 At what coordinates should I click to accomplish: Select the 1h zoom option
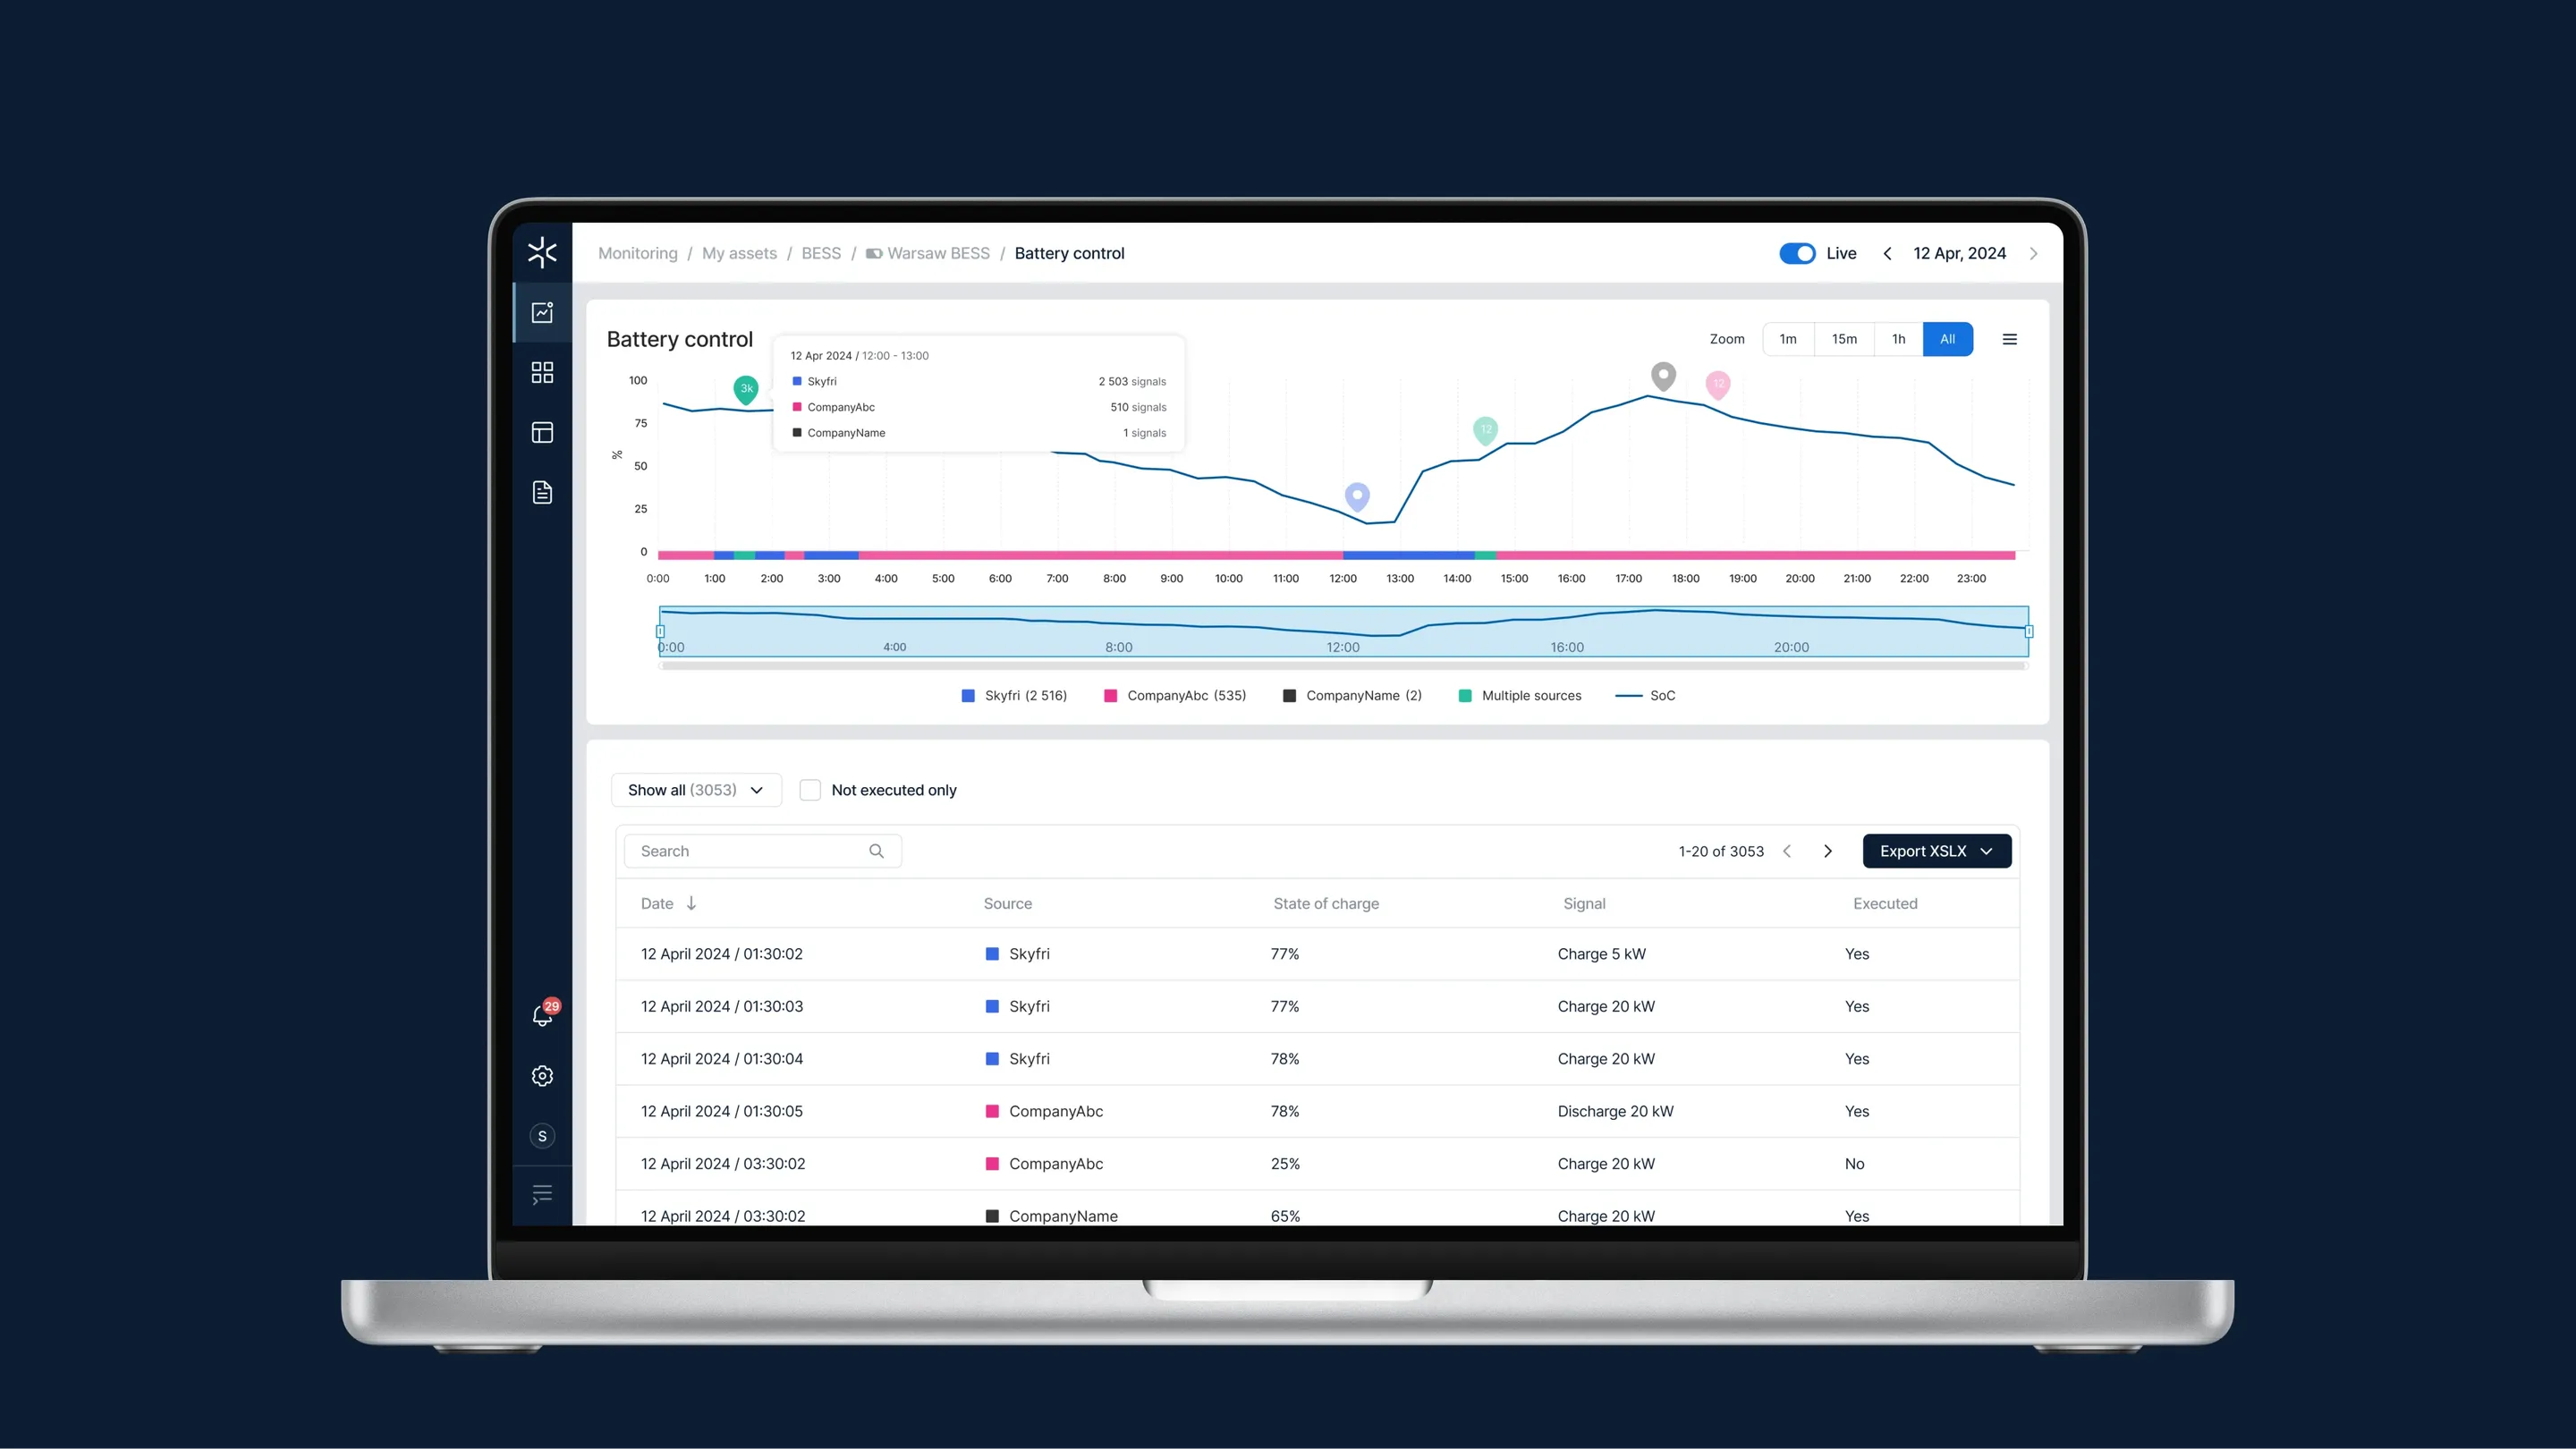(x=1898, y=339)
